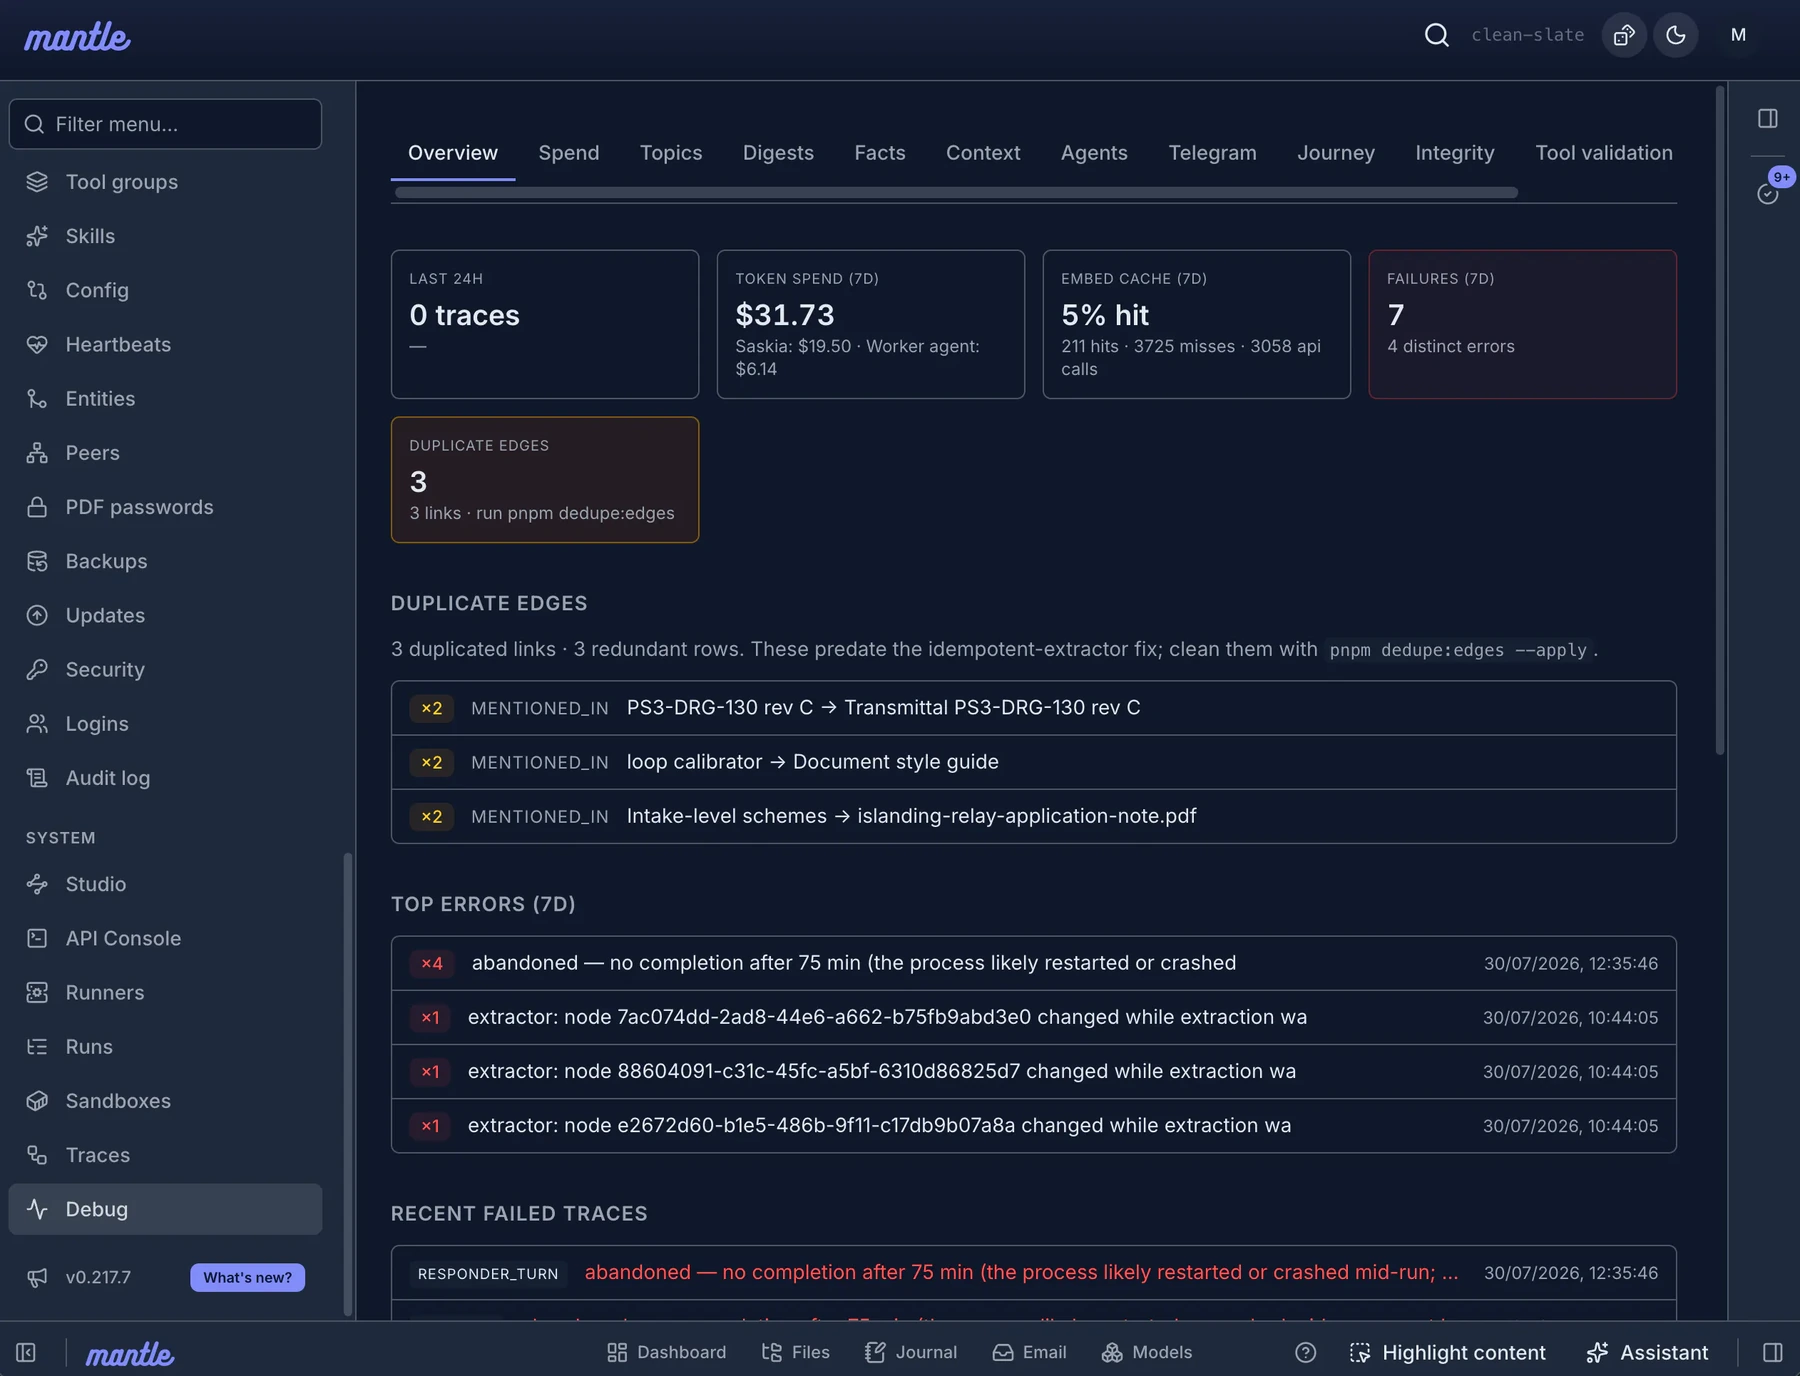Click the Embed Cache (7D) card
1800x1376 pixels.
coord(1196,324)
